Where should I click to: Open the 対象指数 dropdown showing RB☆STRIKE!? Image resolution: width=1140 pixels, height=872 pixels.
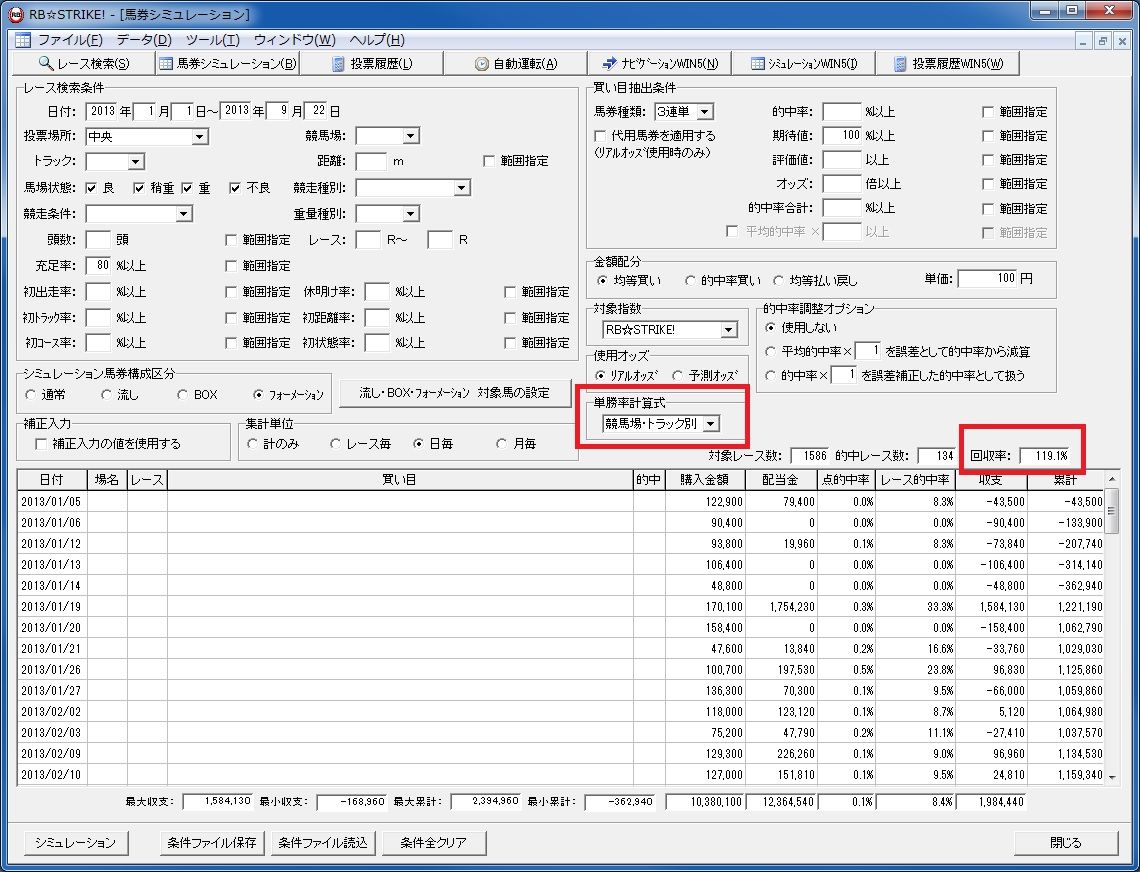[x=670, y=329]
